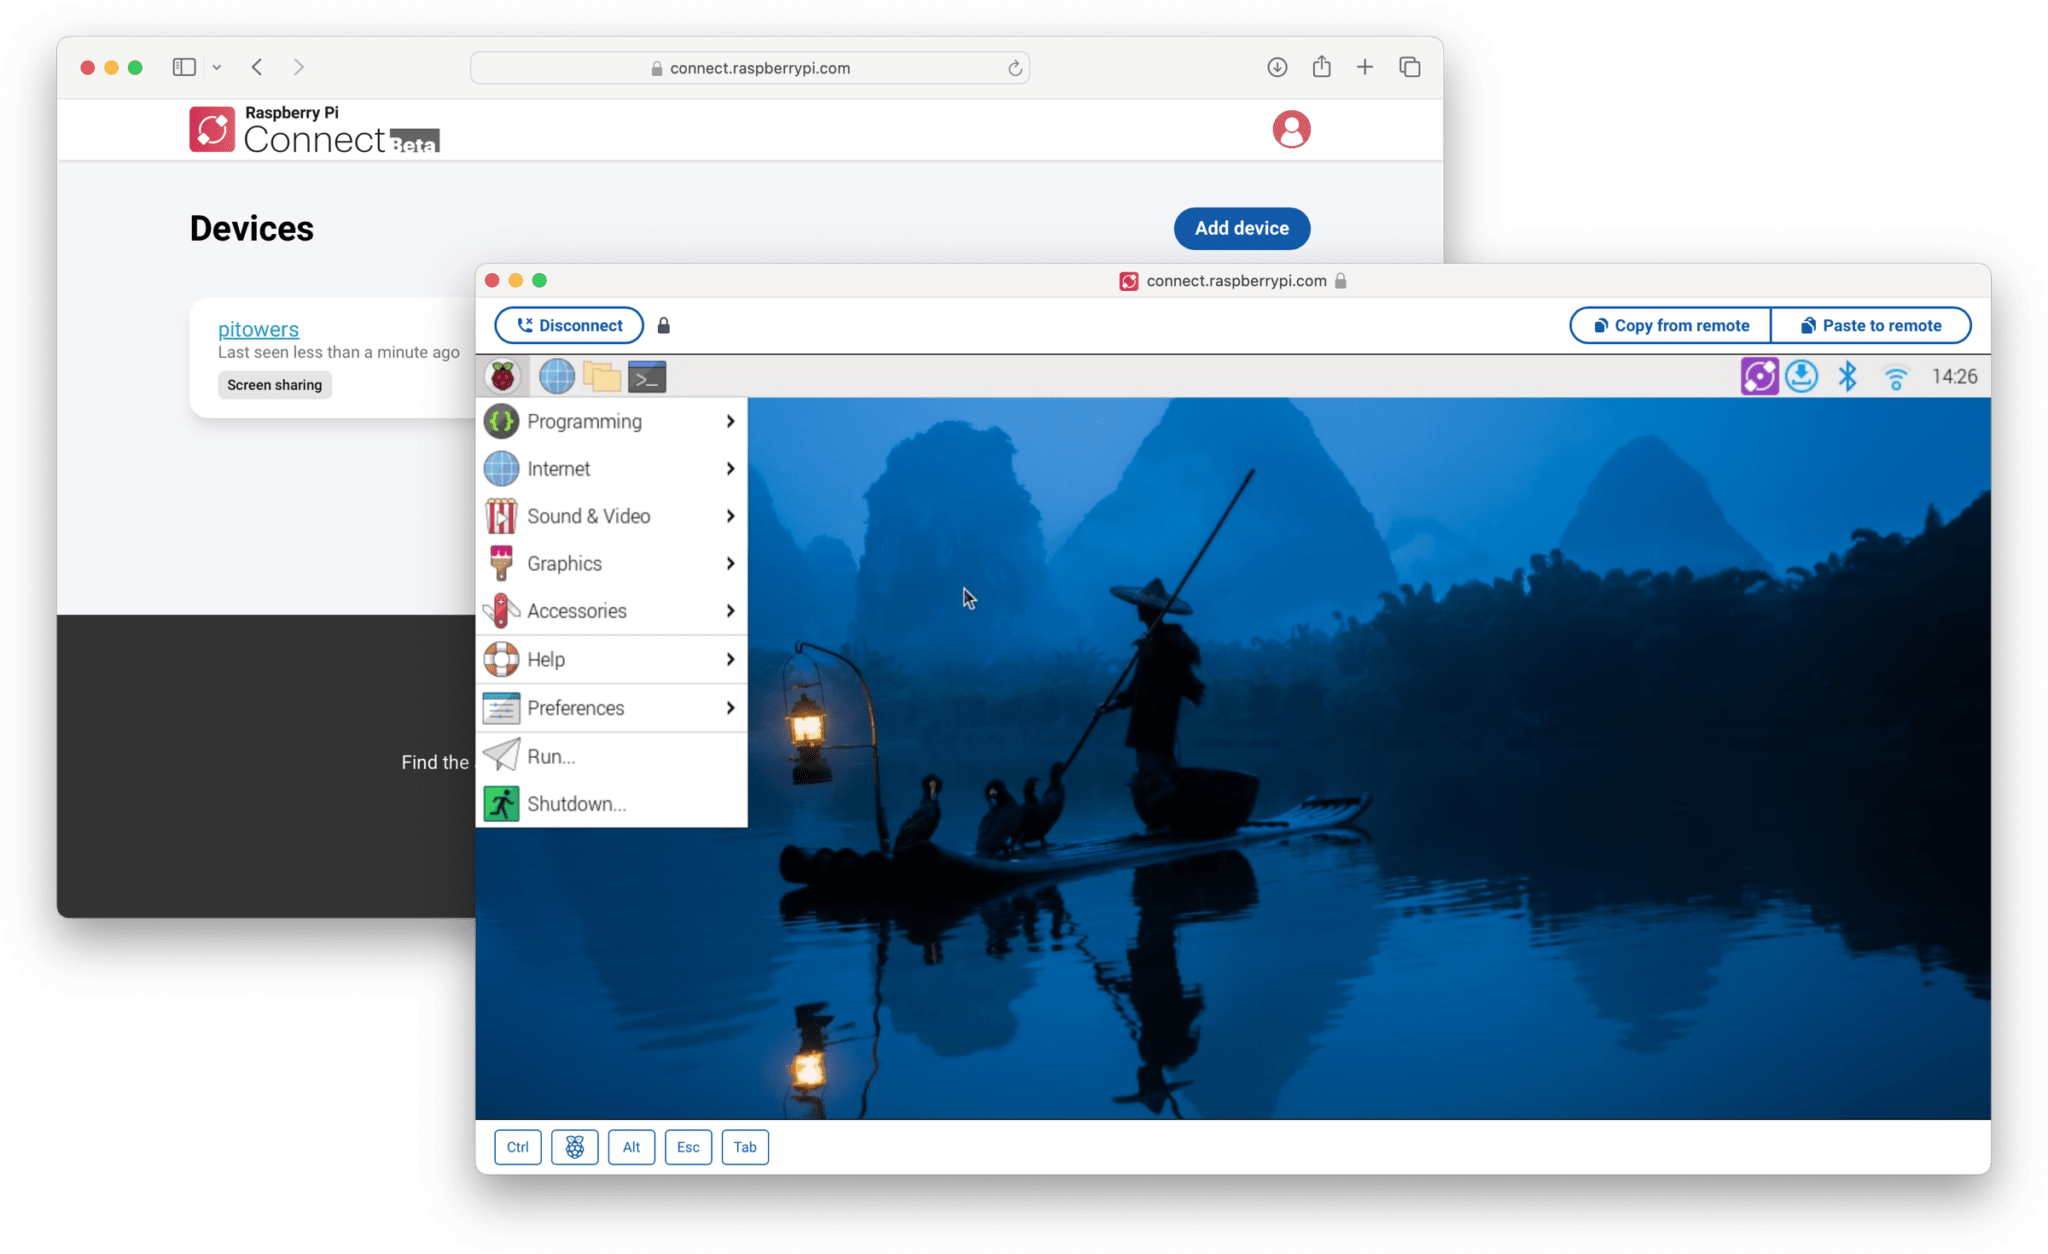
Task: Open the Wi-Fi network tray icon
Action: (x=1895, y=378)
